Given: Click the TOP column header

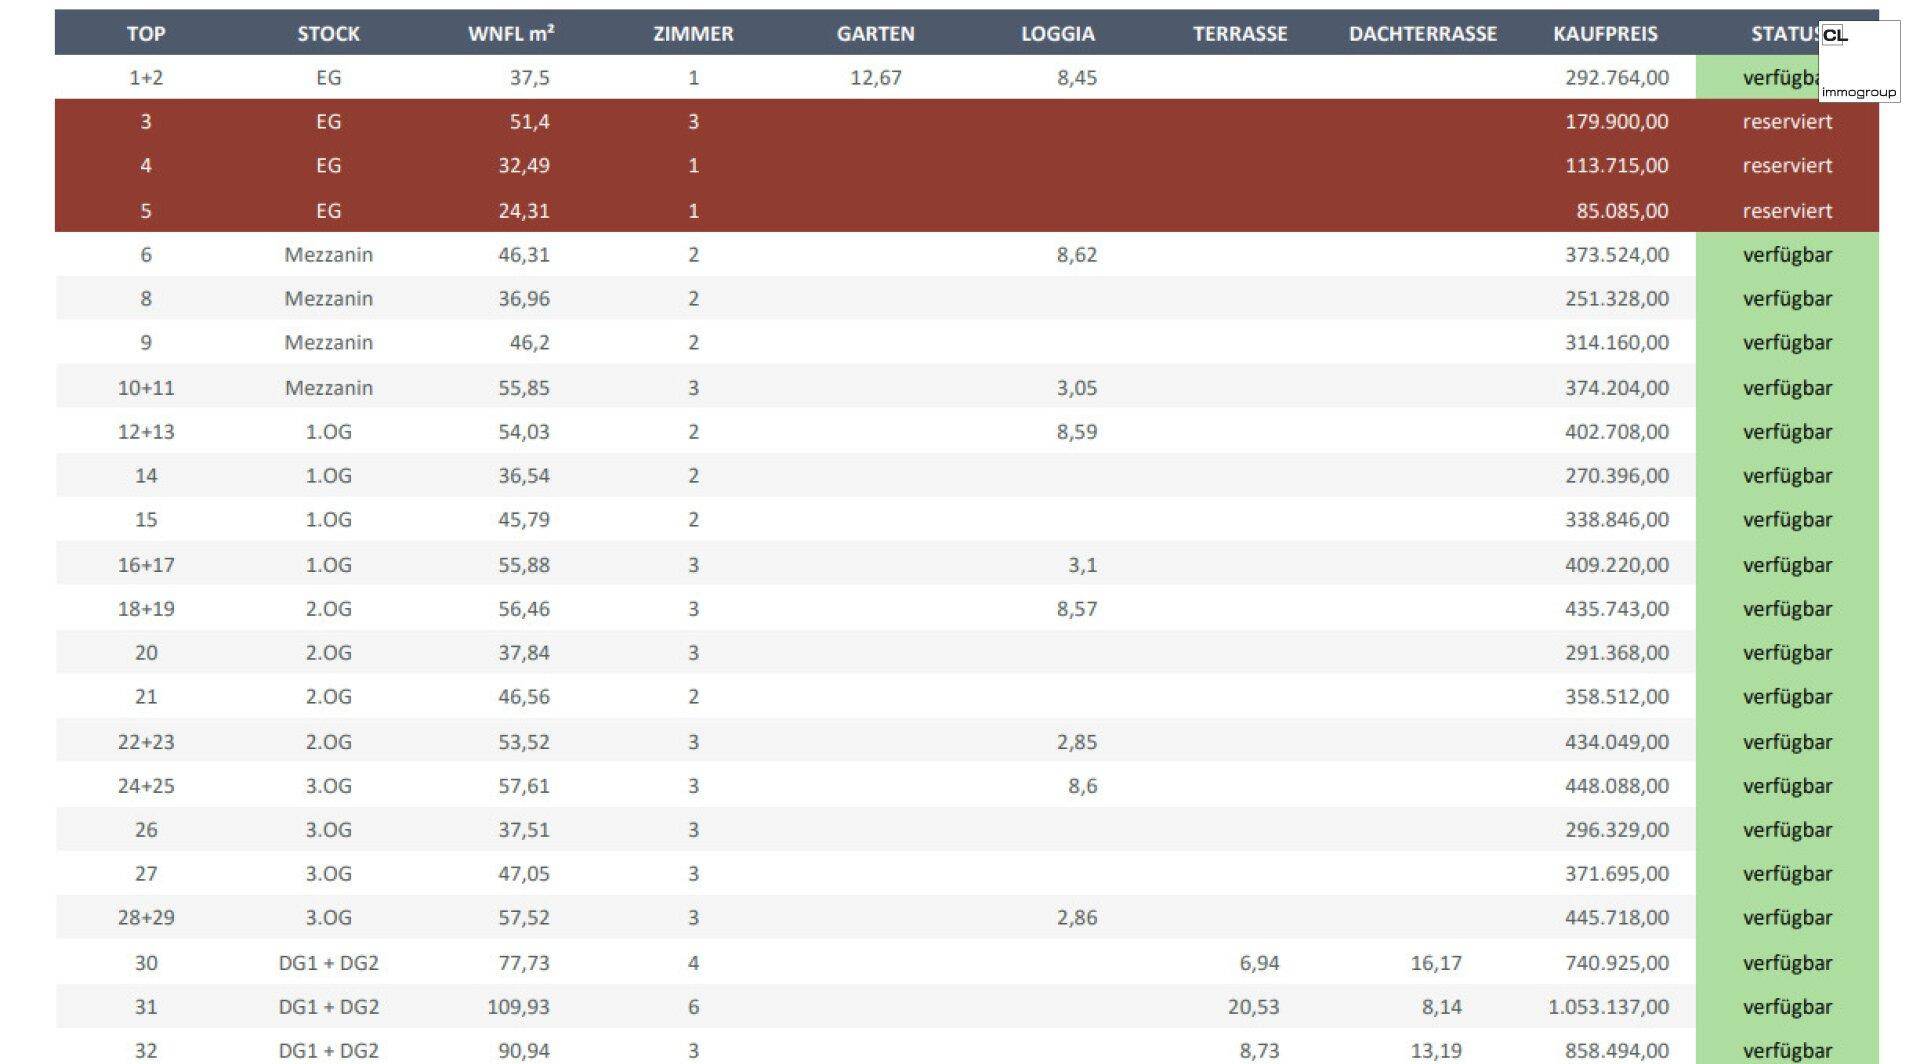Looking at the screenshot, I should (x=146, y=34).
